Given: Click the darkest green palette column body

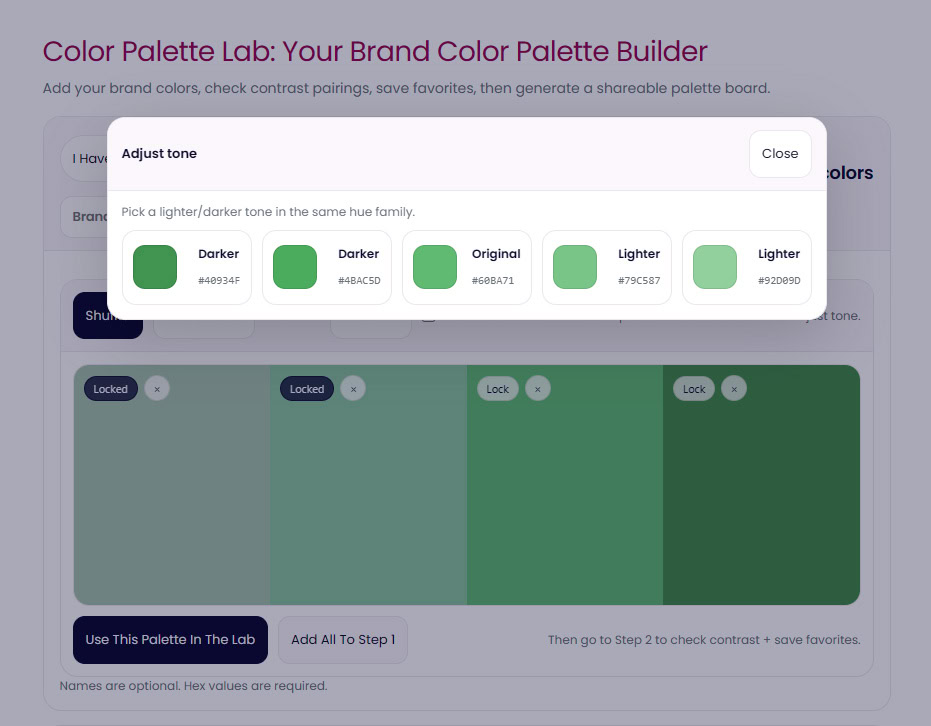Looking at the screenshot, I should click(761, 500).
